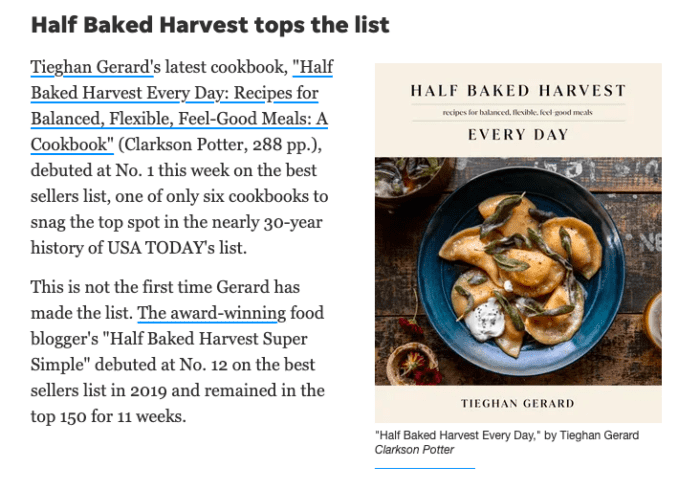Open the Tieghan Gerard author link
Viewport: 700px width, 490px height.
point(90,68)
